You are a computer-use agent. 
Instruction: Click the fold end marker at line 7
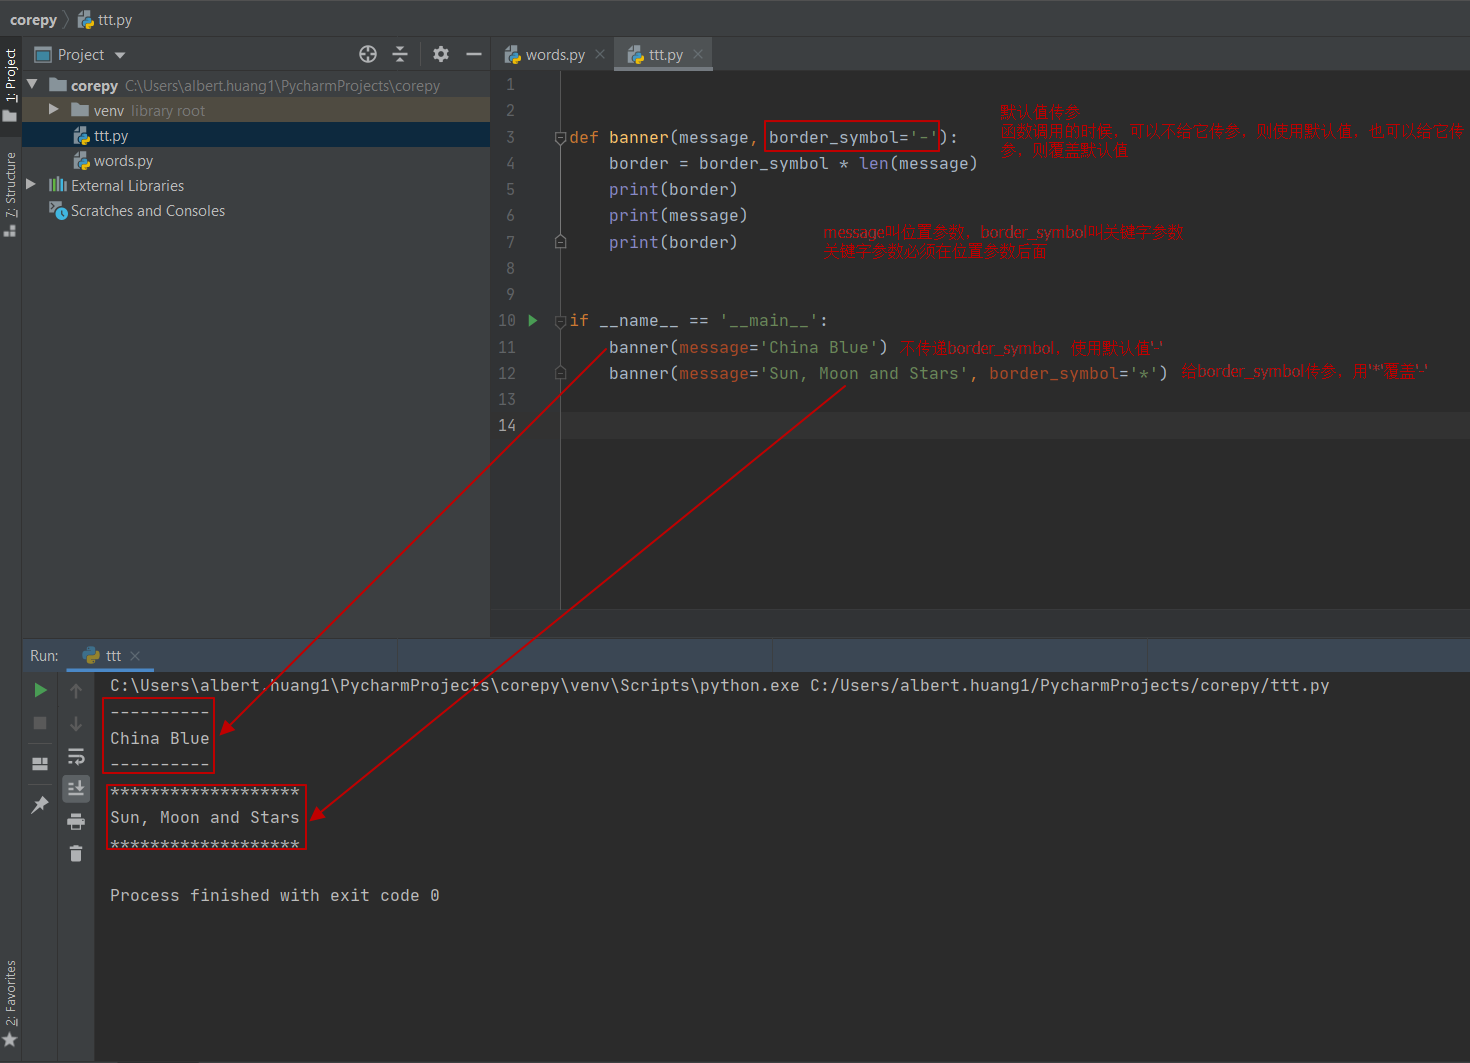coord(560,242)
